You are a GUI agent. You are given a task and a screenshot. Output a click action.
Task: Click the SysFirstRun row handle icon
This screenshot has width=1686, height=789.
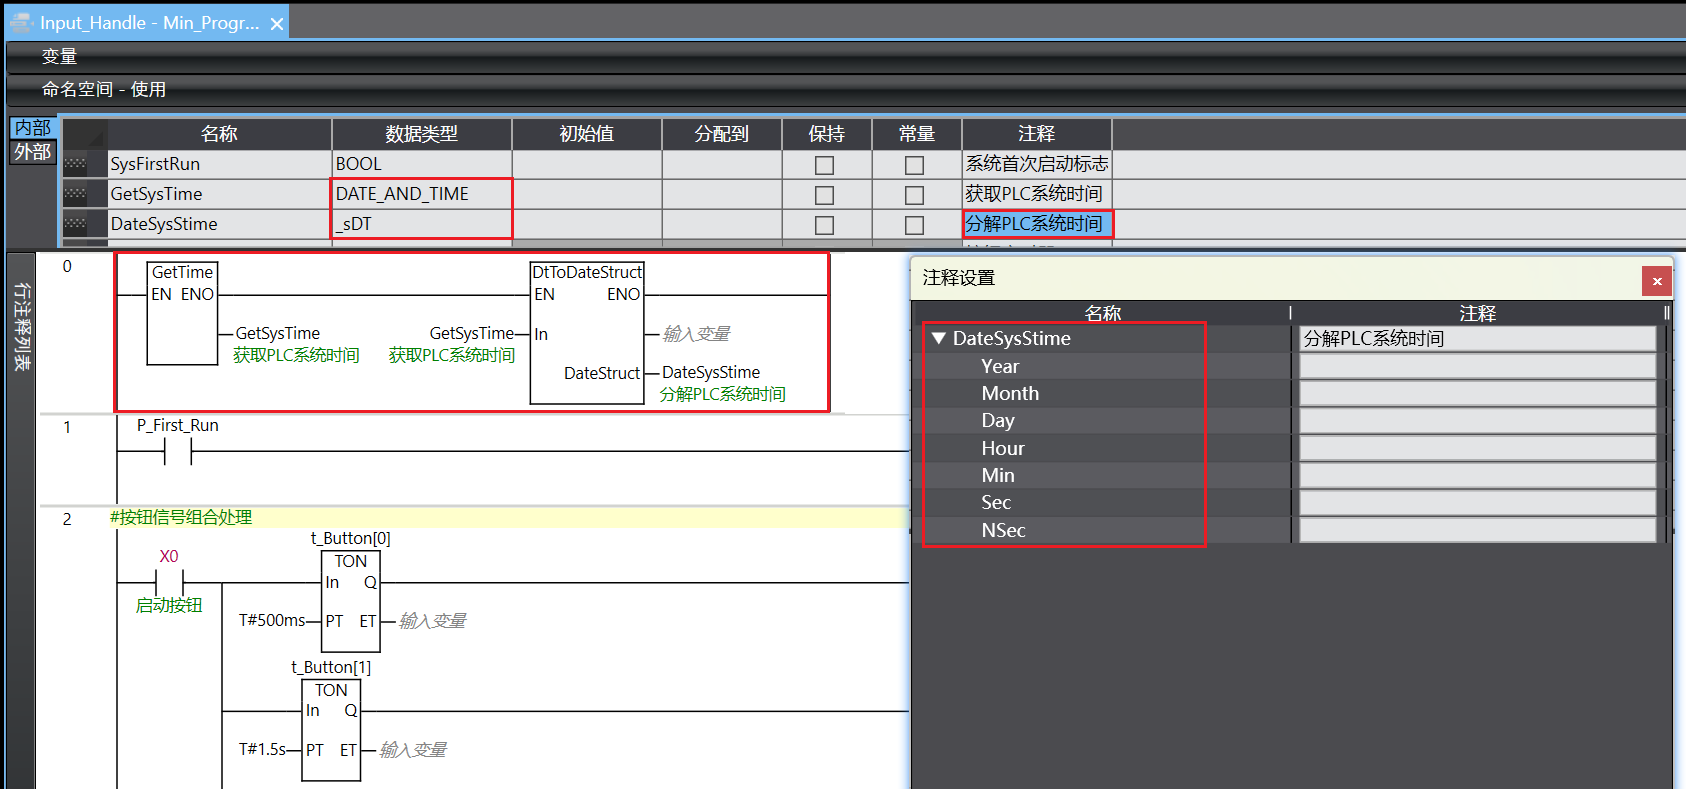pos(75,164)
